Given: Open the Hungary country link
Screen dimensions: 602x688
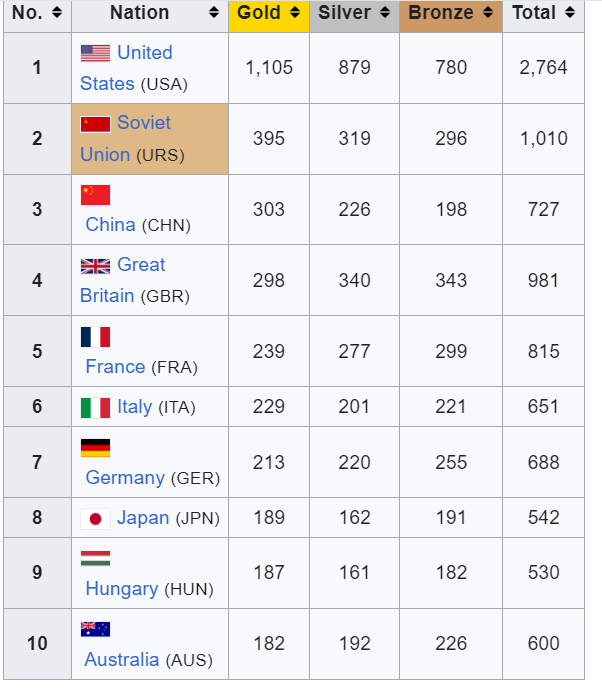Looking at the screenshot, I should click(122, 589).
